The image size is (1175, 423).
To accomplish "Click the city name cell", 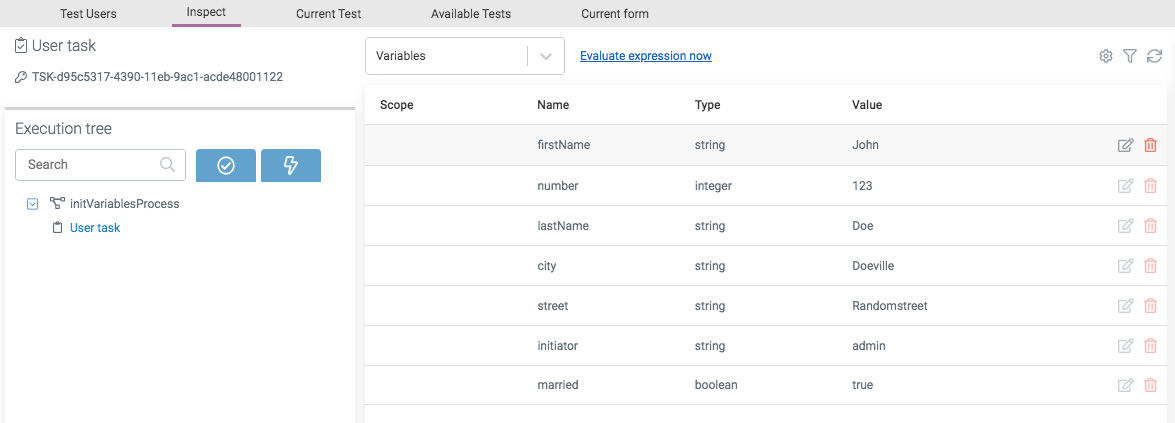I will (x=547, y=266).
